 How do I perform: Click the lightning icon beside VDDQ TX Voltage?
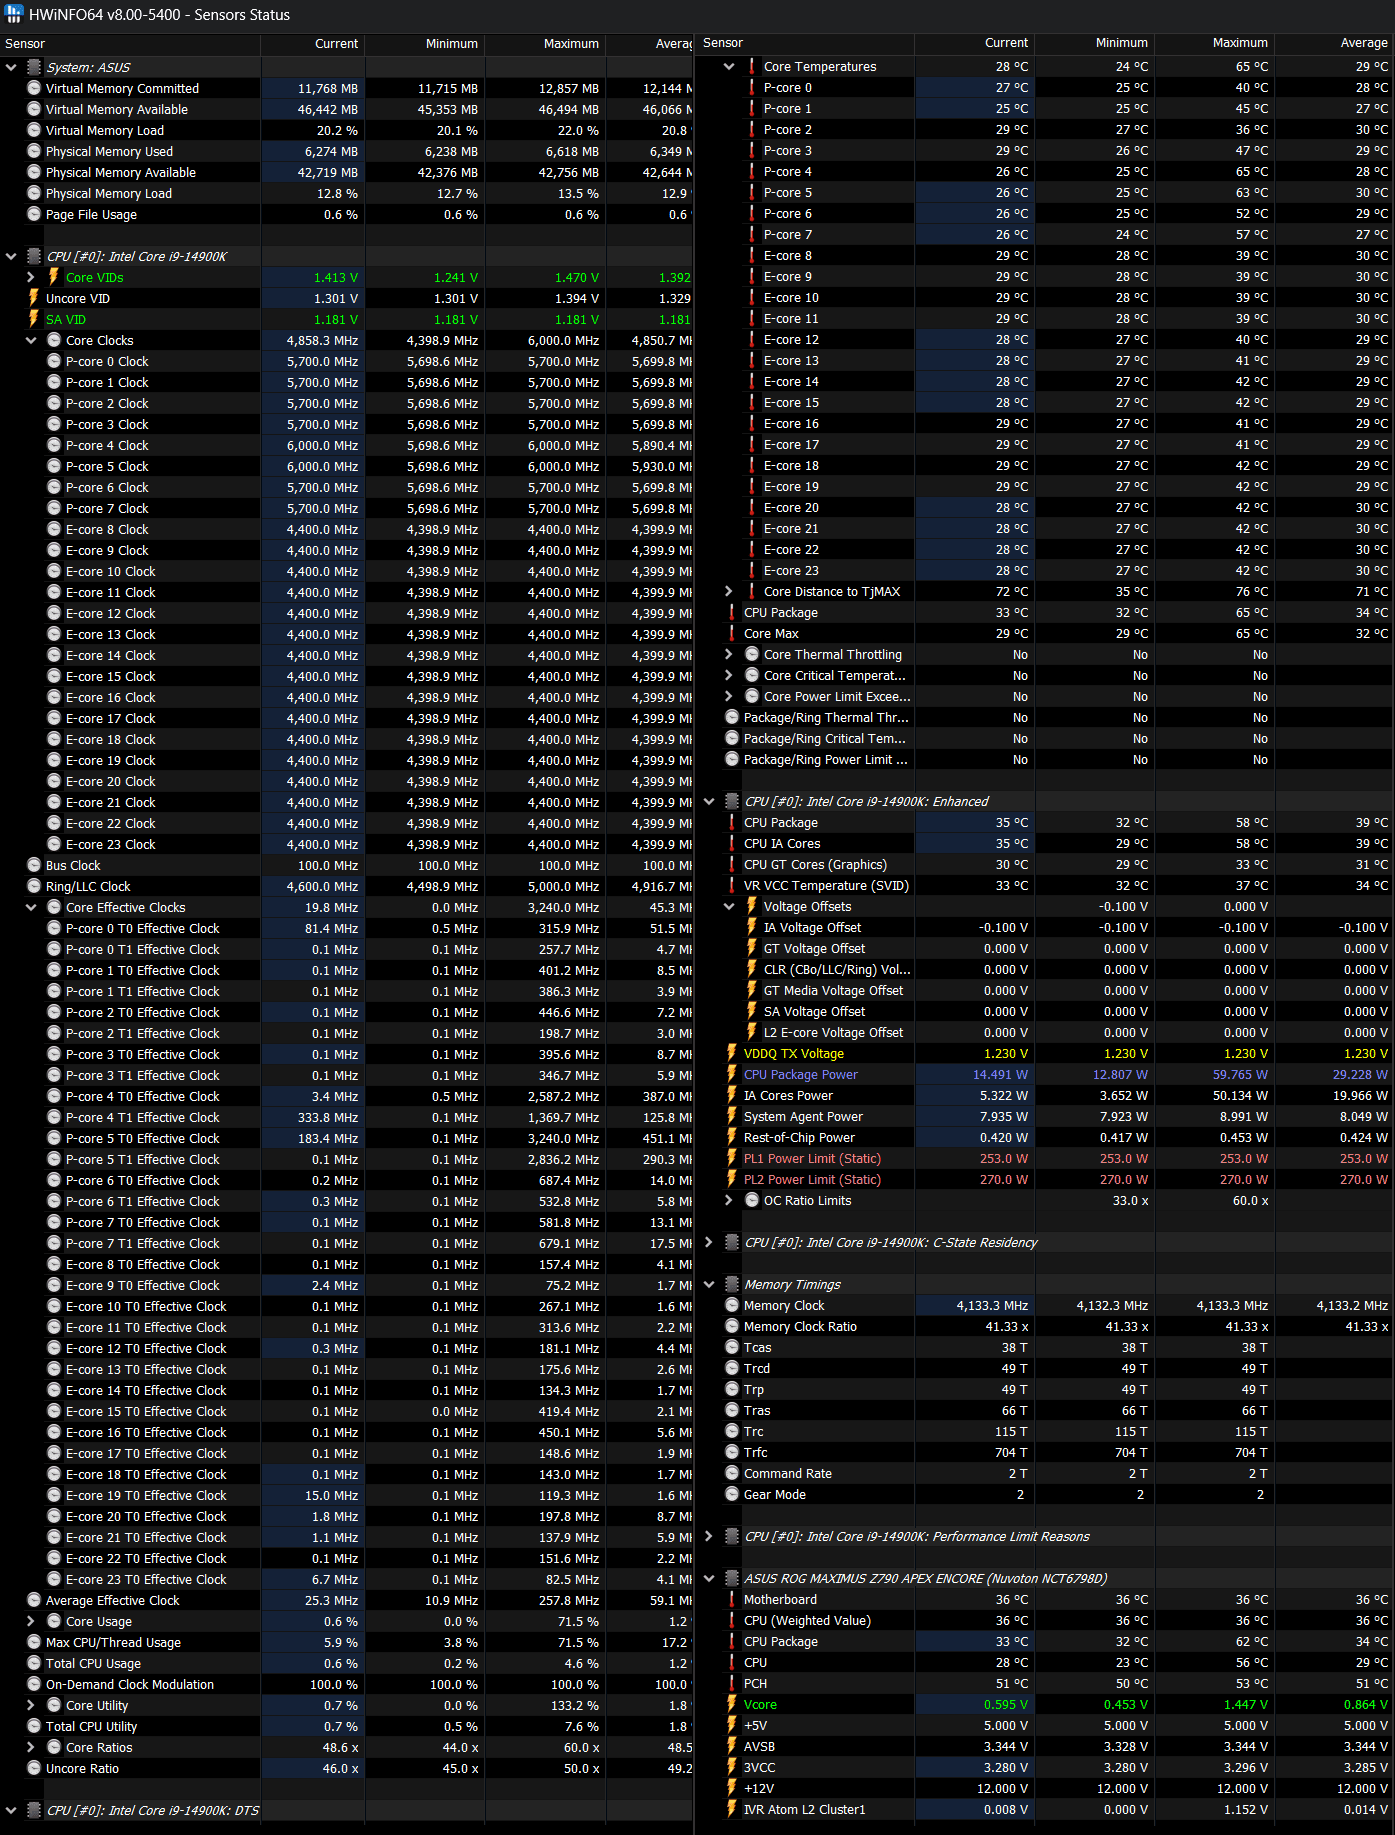click(732, 1053)
